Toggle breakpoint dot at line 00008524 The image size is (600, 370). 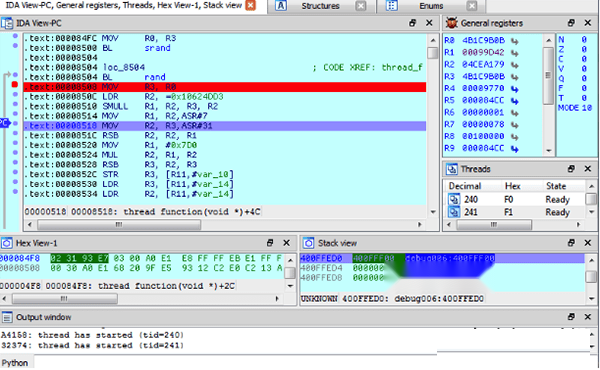(x=15, y=153)
